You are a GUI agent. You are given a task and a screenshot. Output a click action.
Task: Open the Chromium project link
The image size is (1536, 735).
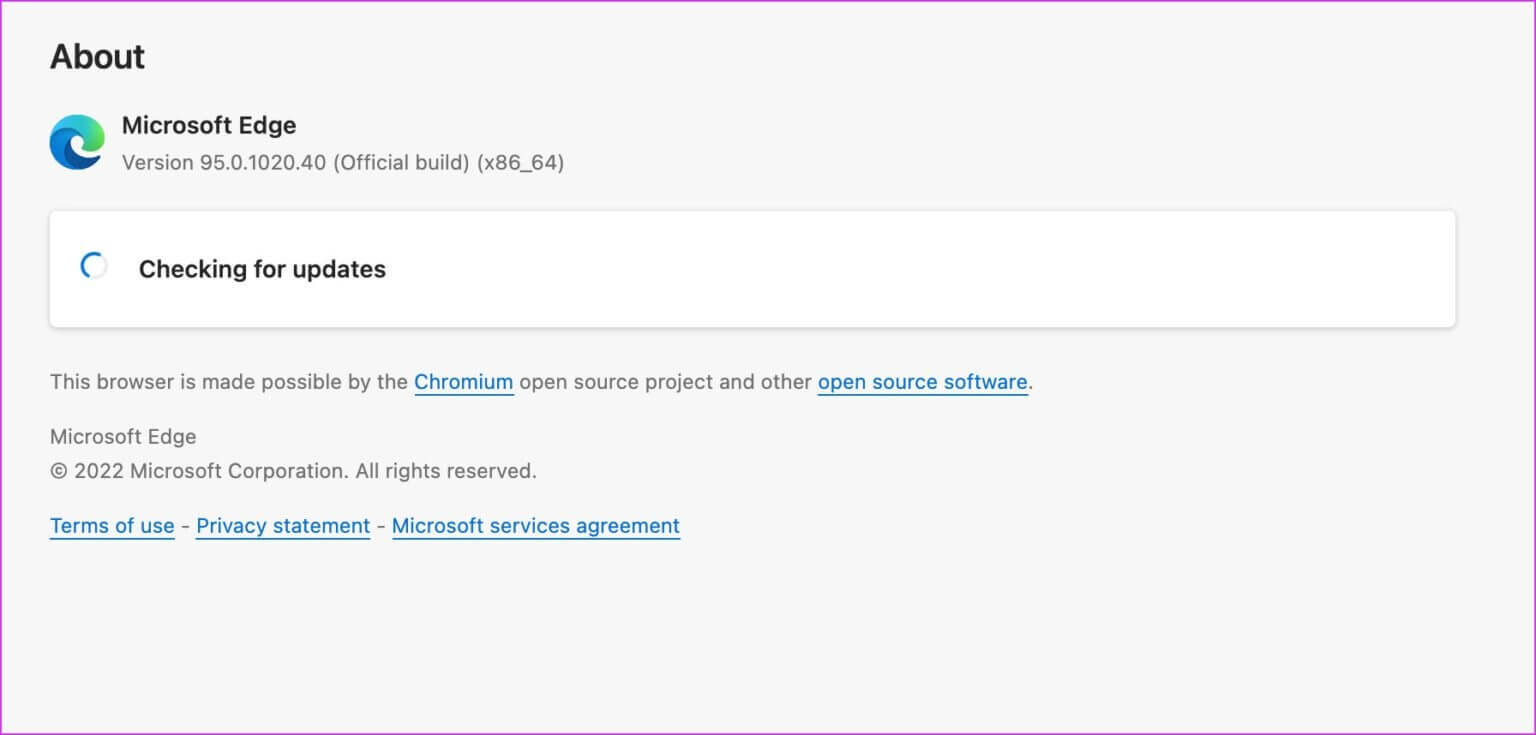click(x=463, y=382)
